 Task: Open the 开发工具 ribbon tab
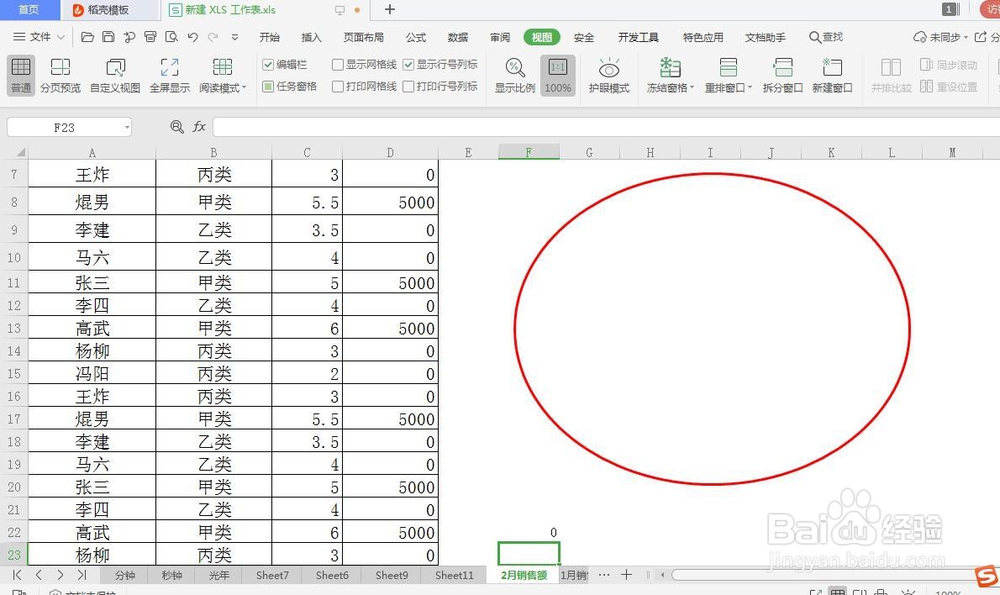tap(638, 37)
